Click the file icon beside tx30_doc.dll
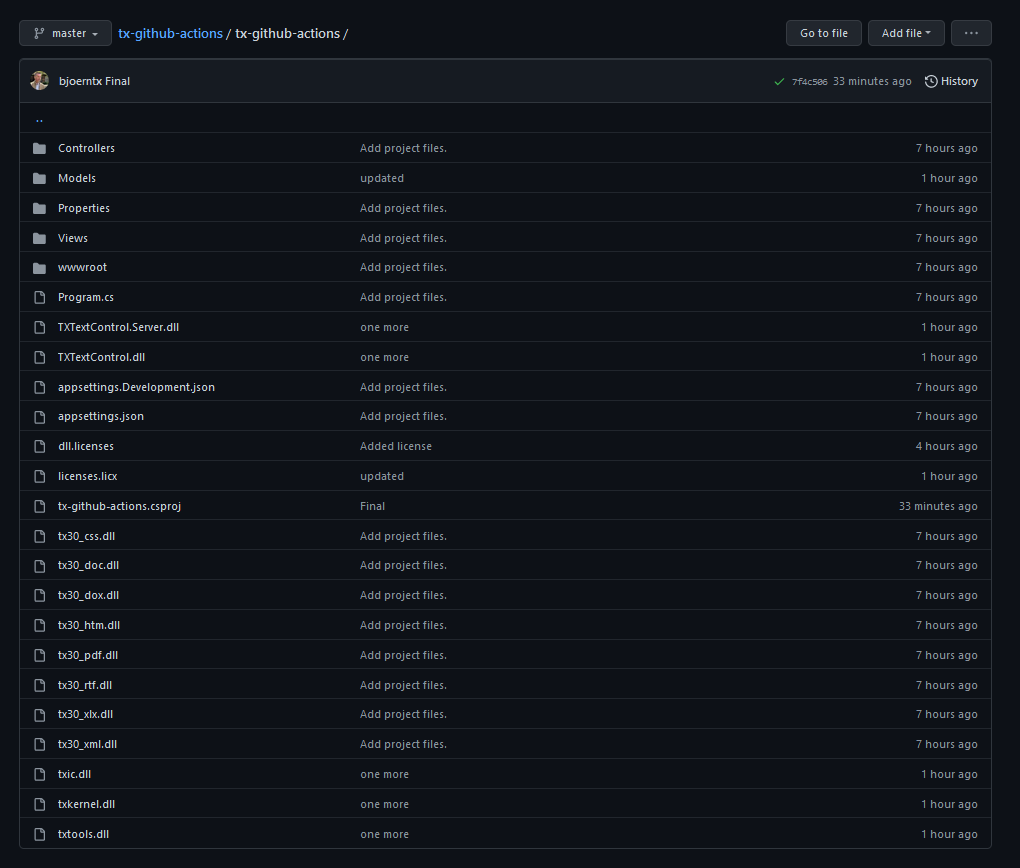1020x868 pixels. pyautogui.click(x=40, y=565)
